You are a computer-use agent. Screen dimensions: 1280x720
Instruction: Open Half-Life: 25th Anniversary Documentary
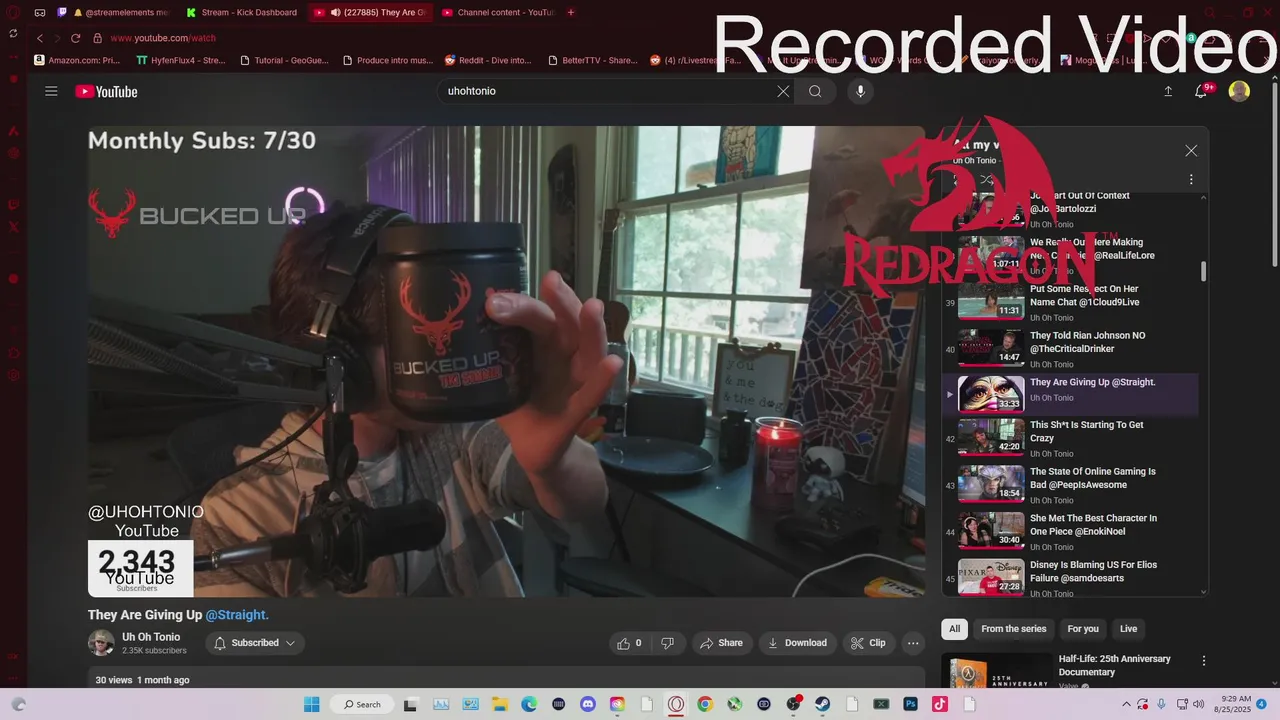[x=1114, y=665]
